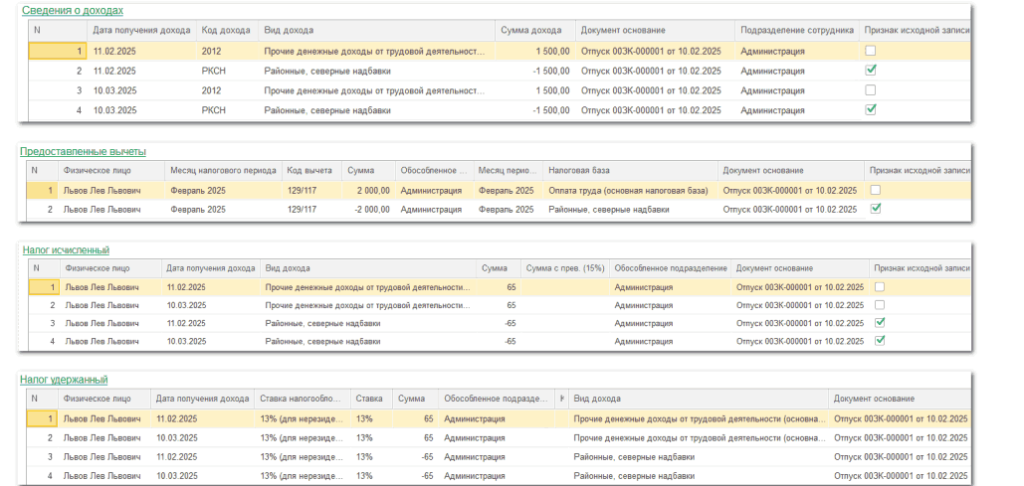Sort by the "Код дохода" column header
This screenshot has width=1024, height=486.
[227, 30]
